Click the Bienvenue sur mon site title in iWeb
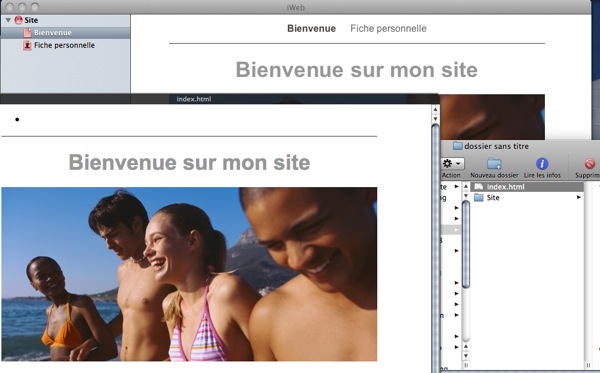The height and width of the screenshot is (373, 600). (x=357, y=70)
